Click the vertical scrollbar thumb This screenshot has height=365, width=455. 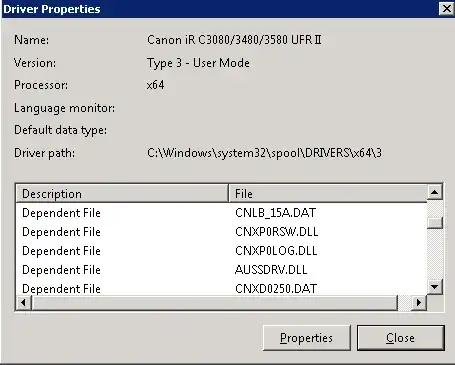point(435,223)
